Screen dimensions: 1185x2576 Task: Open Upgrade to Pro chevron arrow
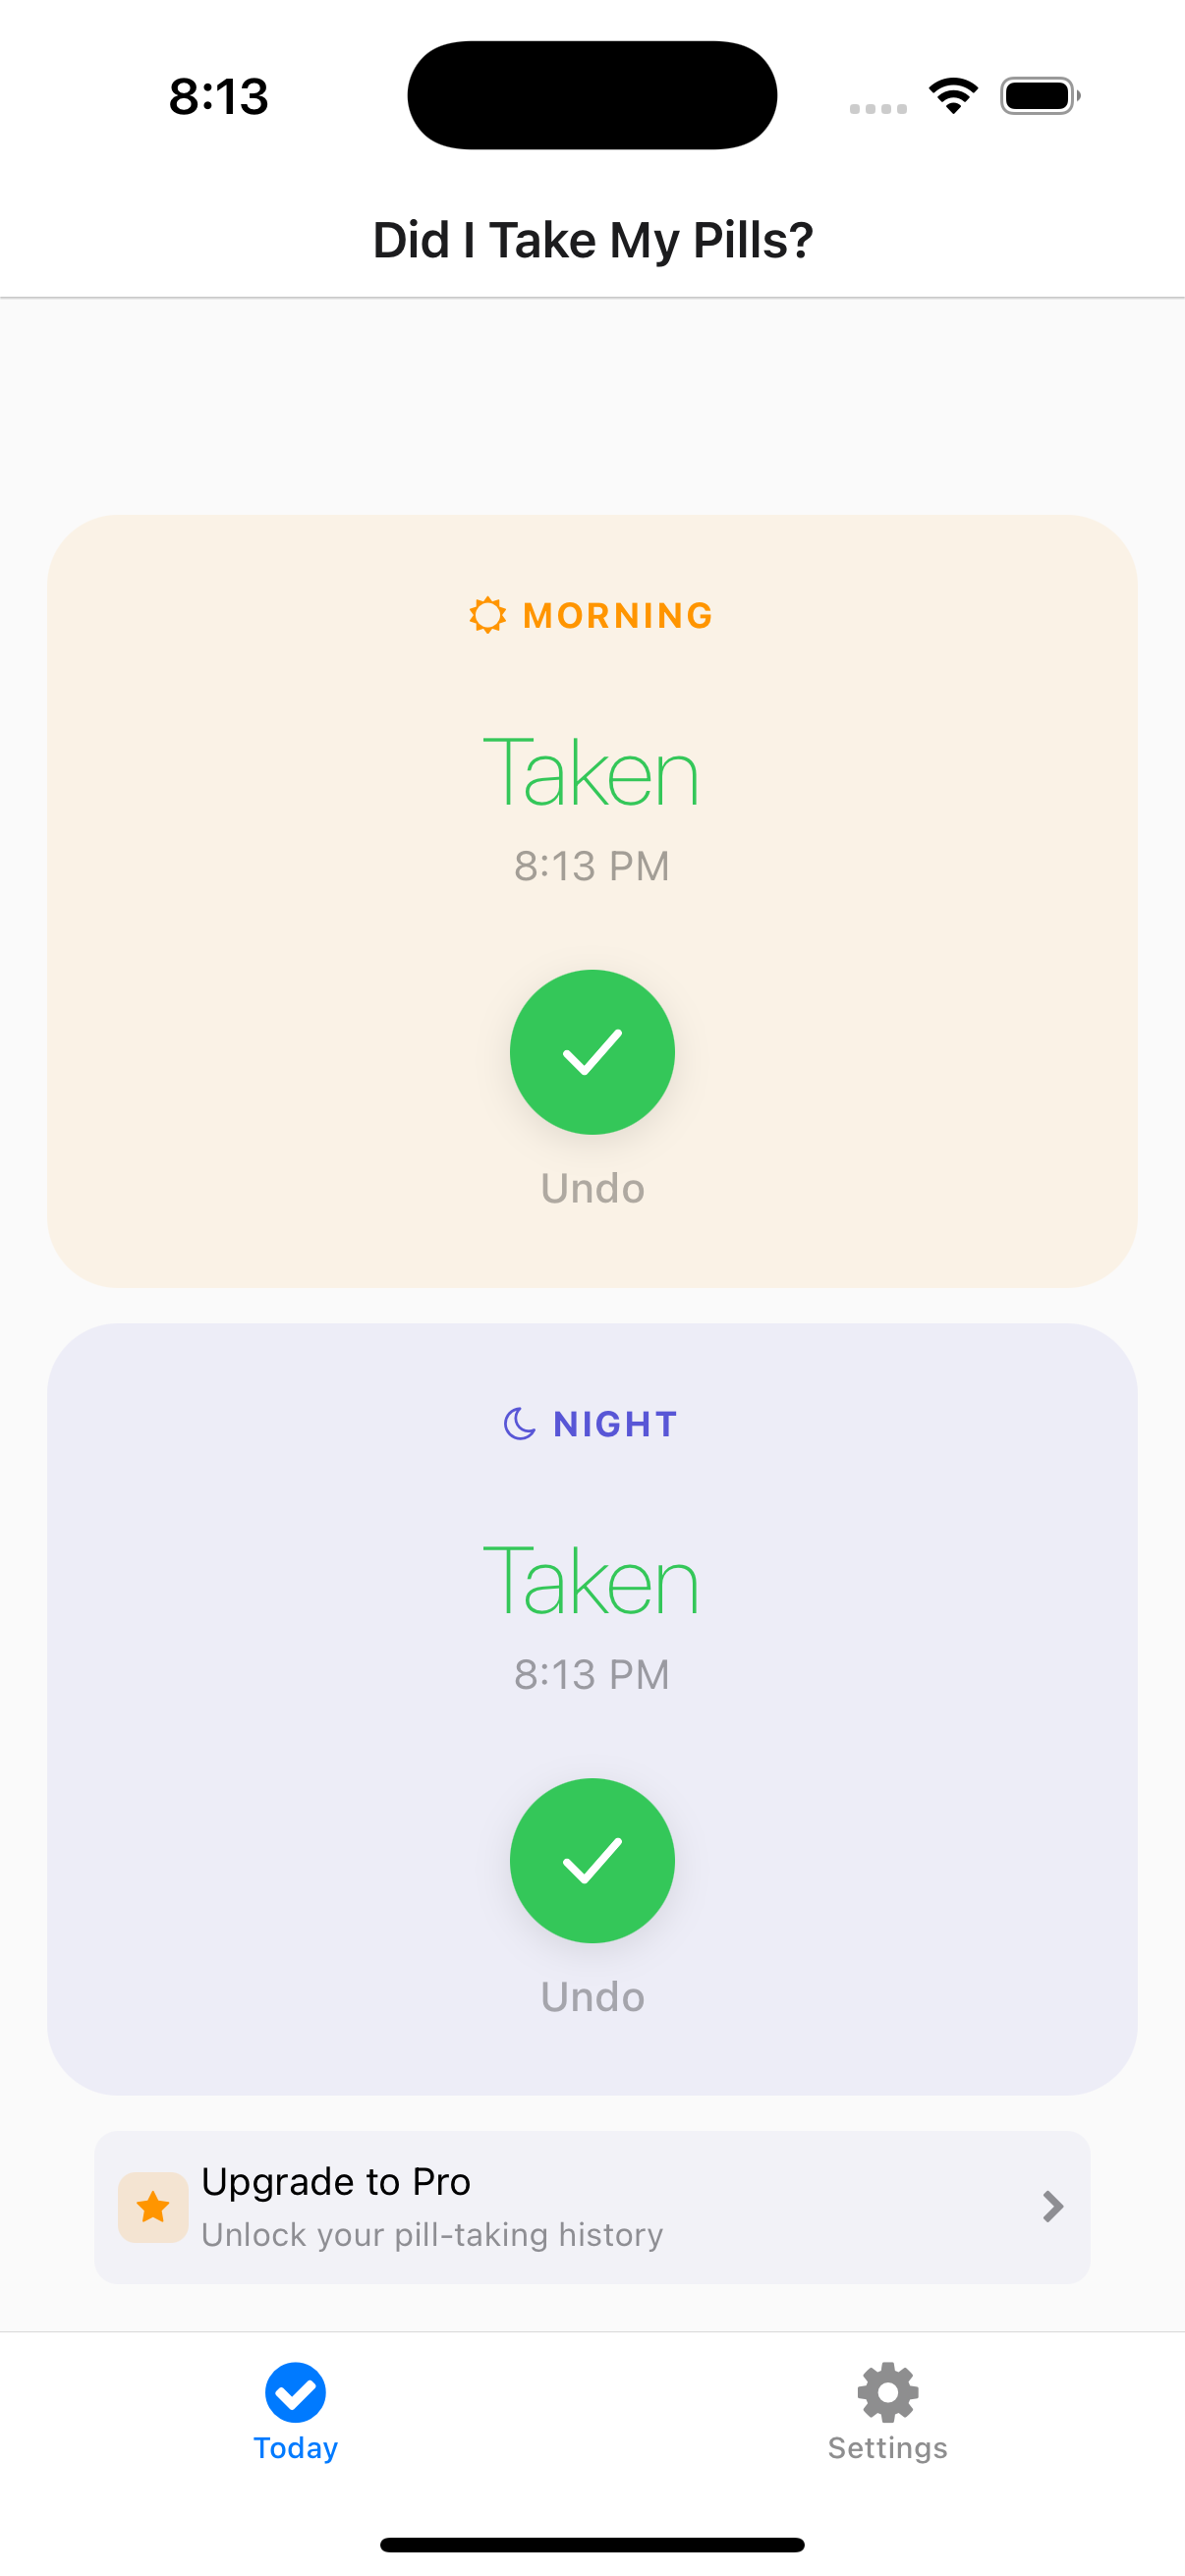coord(1052,2206)
